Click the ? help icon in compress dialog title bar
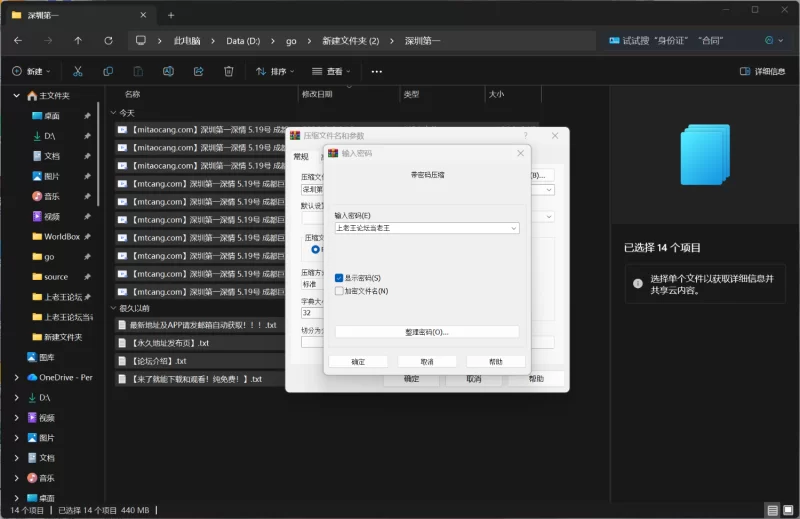This screenshot has width=800, height=519. coord(526,135)
